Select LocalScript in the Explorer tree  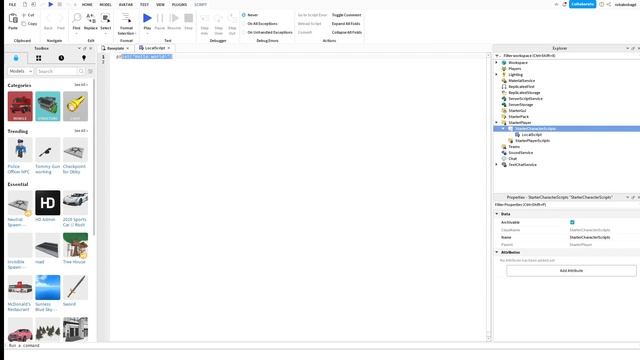531,135
